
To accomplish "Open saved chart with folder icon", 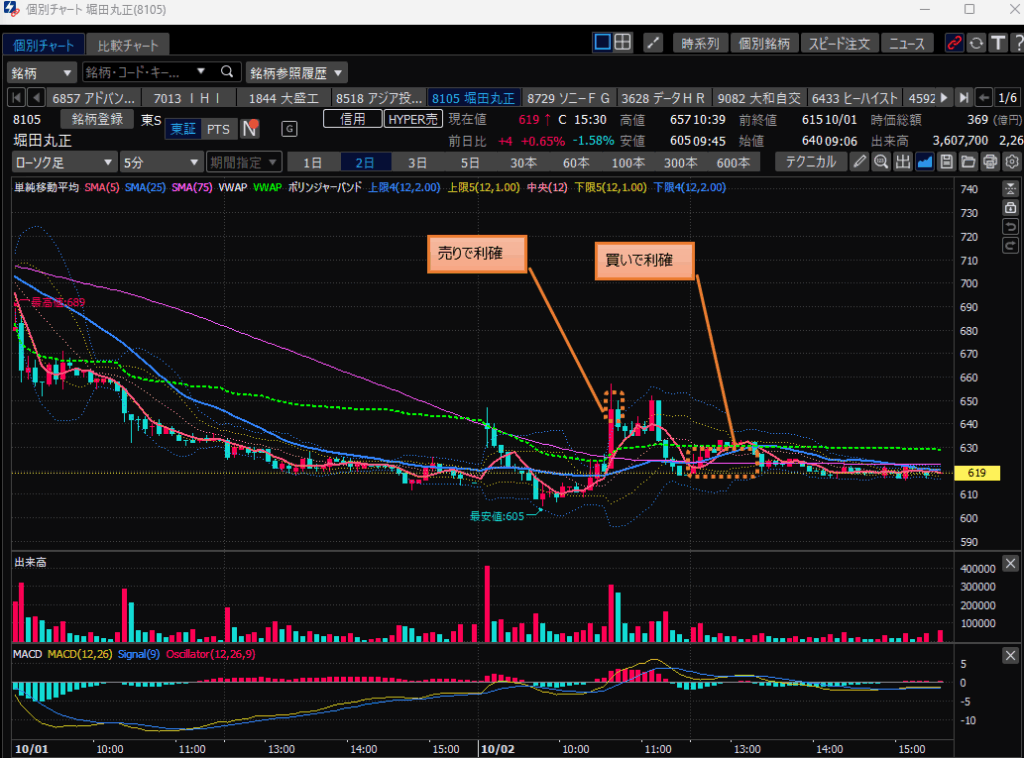I will (968, 162).
